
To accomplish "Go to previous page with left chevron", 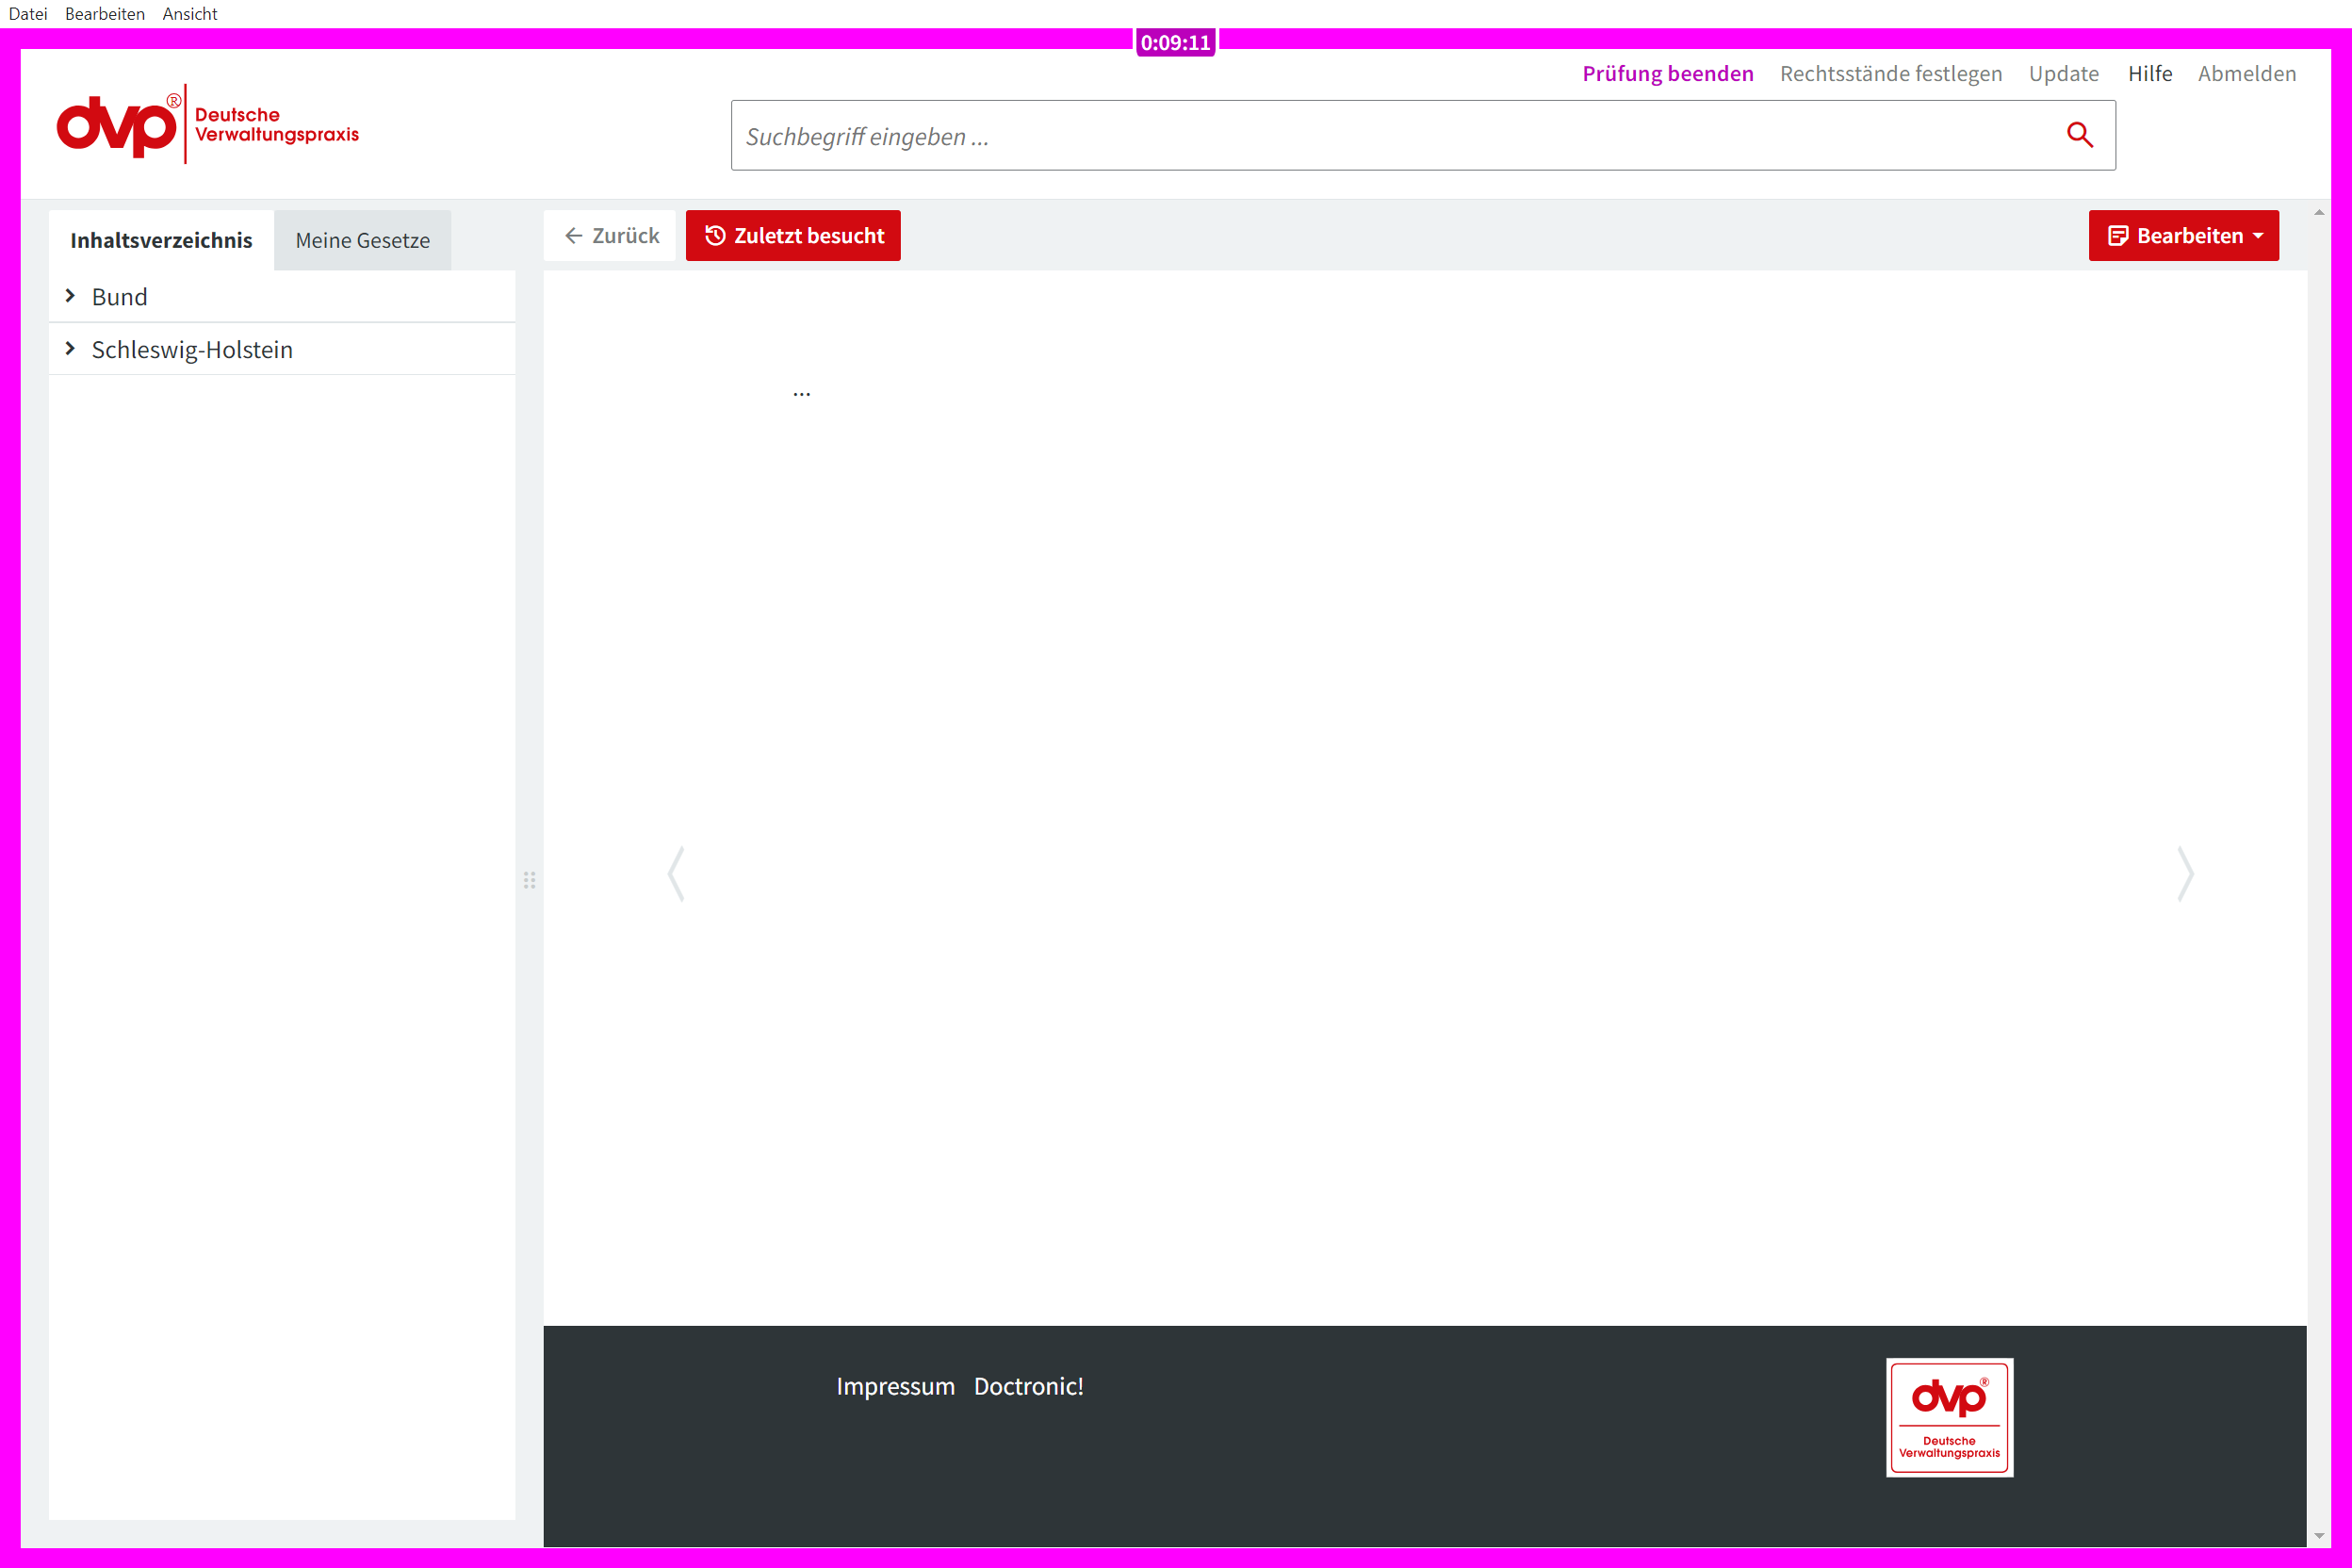I will coord(677,874).
